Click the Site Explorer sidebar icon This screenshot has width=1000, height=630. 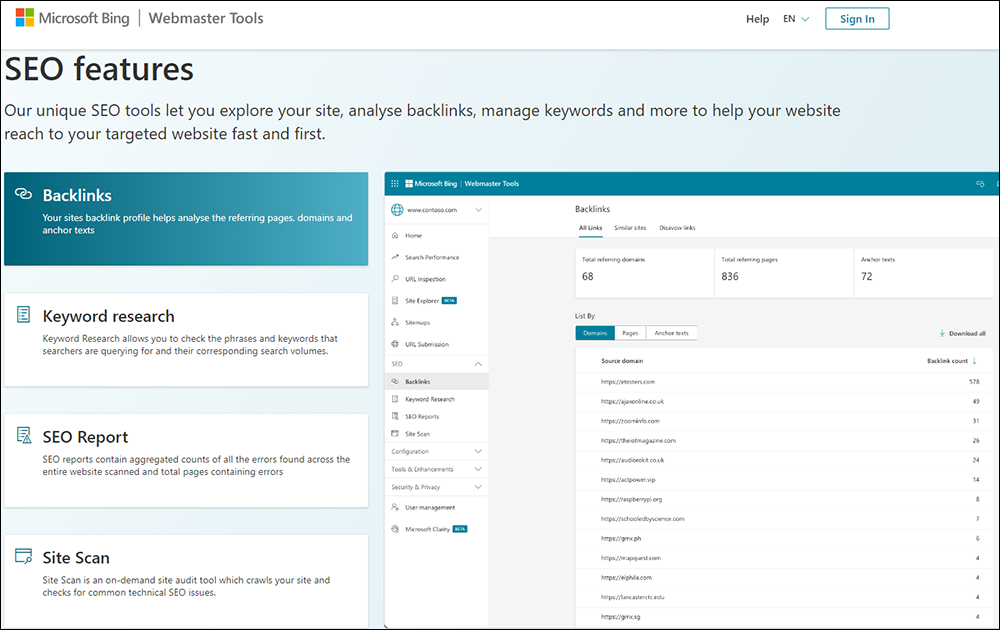click(x=395, y=300)
